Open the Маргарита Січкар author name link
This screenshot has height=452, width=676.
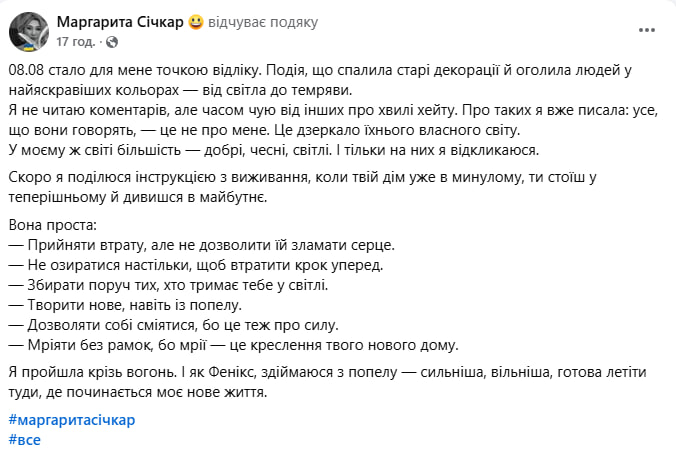(121, 22)
